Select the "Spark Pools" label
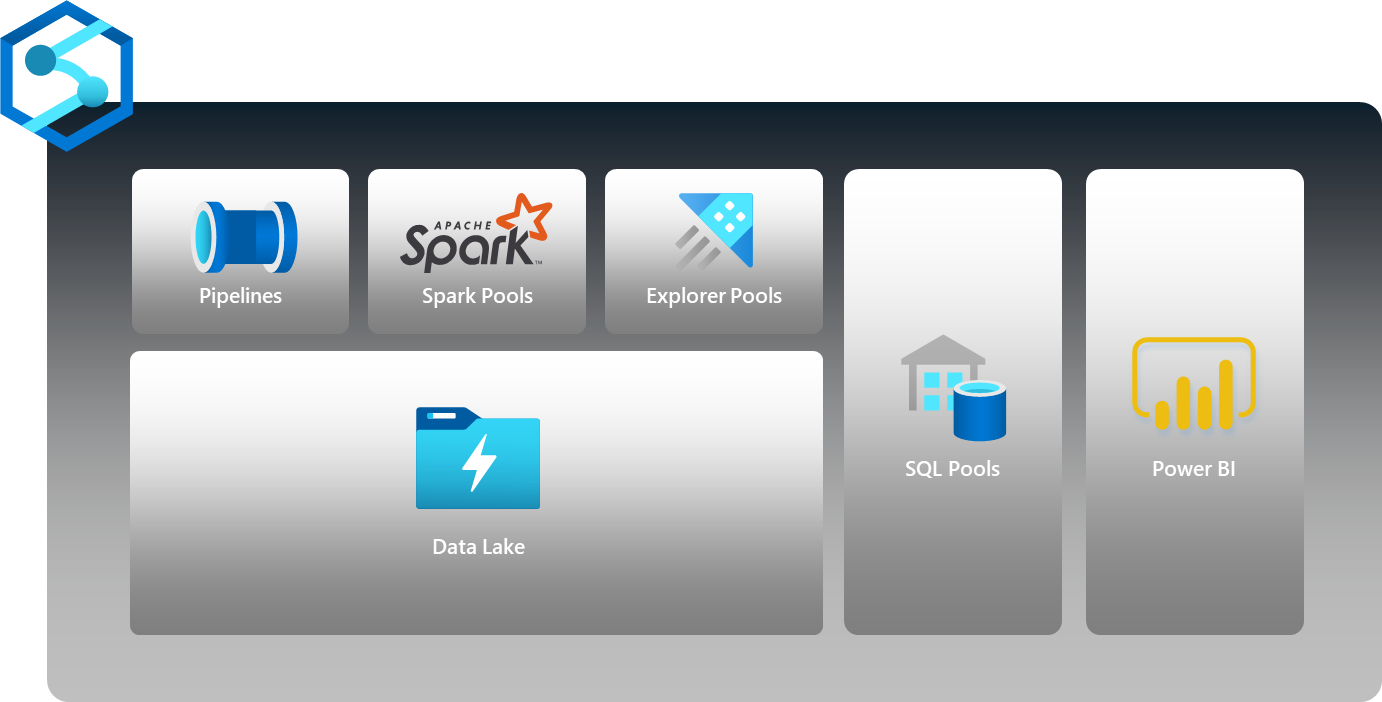This screenshot has height=702, width=1382. tap(477, 296)
